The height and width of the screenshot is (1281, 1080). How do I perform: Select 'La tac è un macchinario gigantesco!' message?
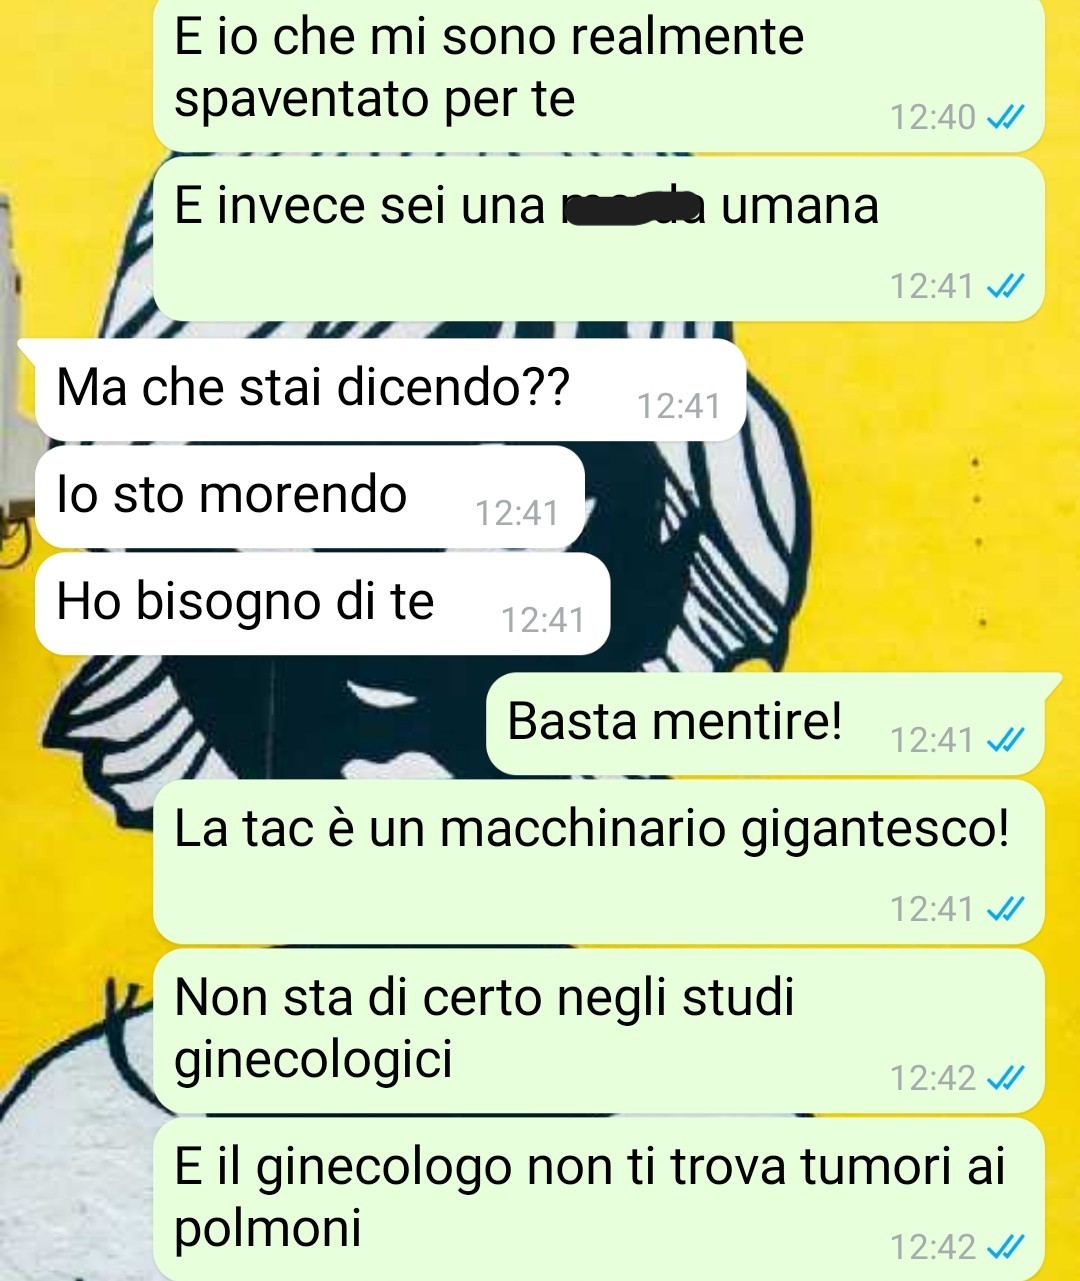[x=598, y=862]
